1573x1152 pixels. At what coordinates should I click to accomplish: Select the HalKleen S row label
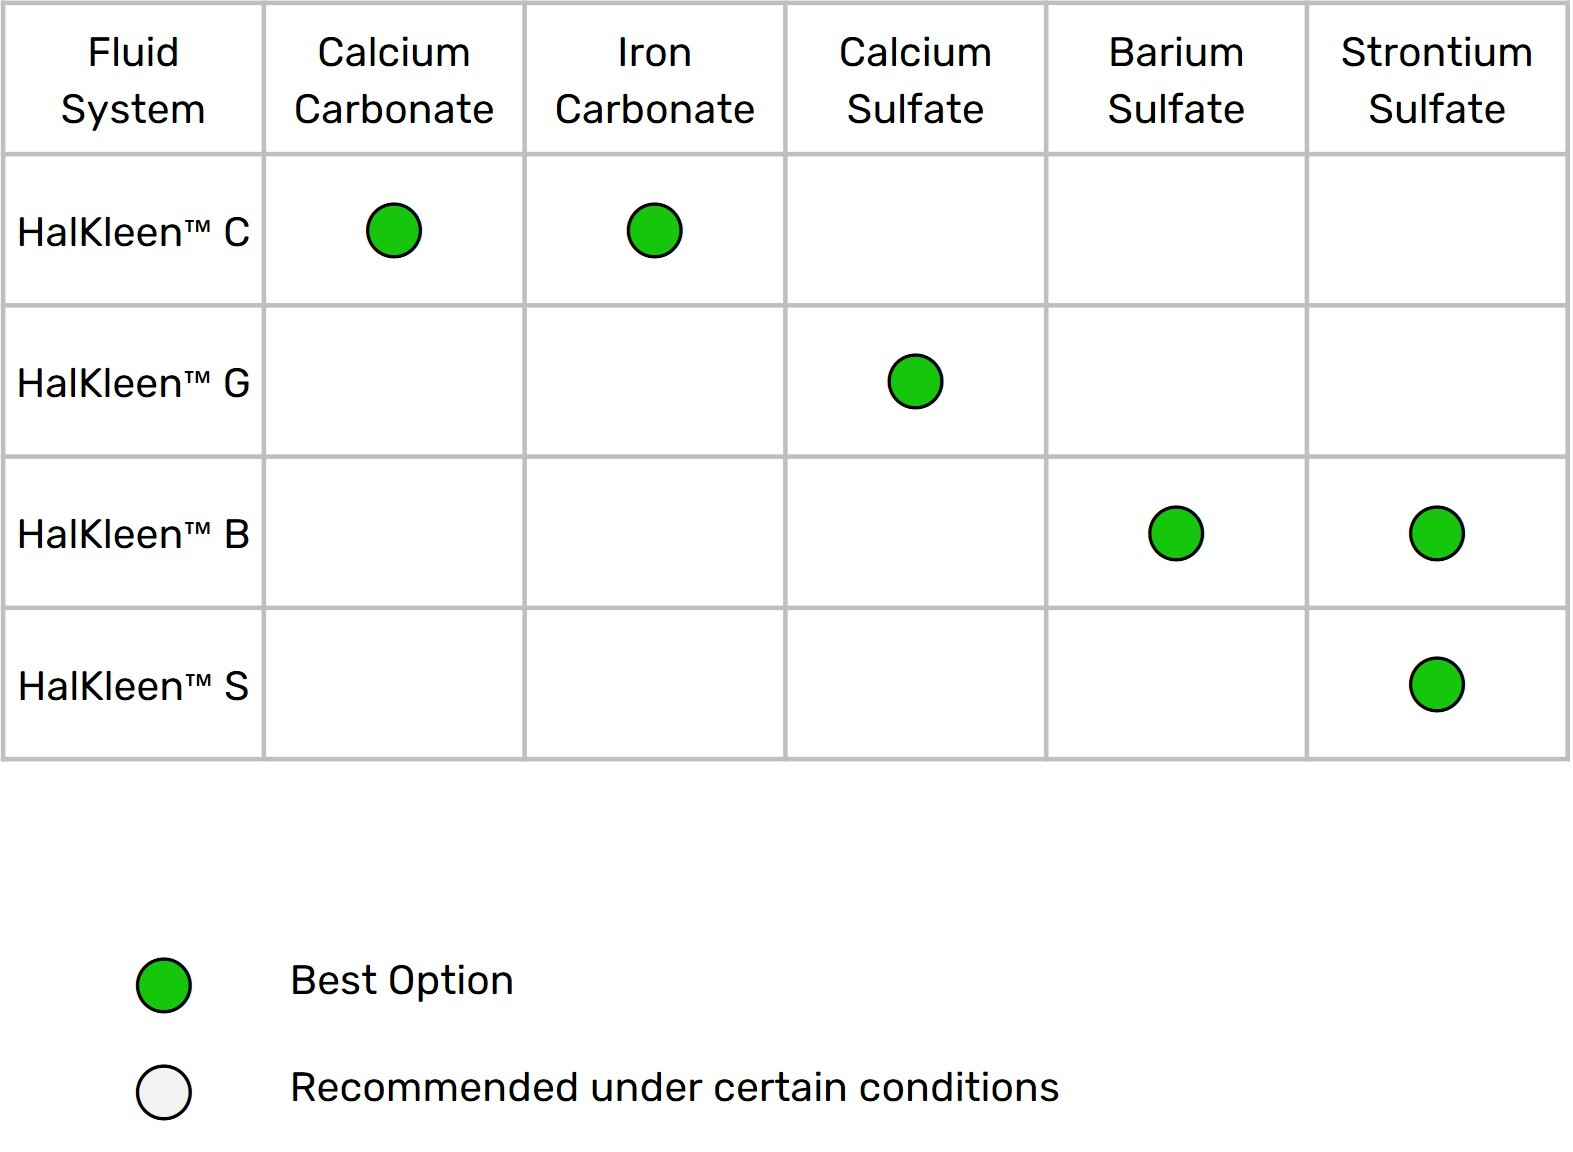pos(133,686)
